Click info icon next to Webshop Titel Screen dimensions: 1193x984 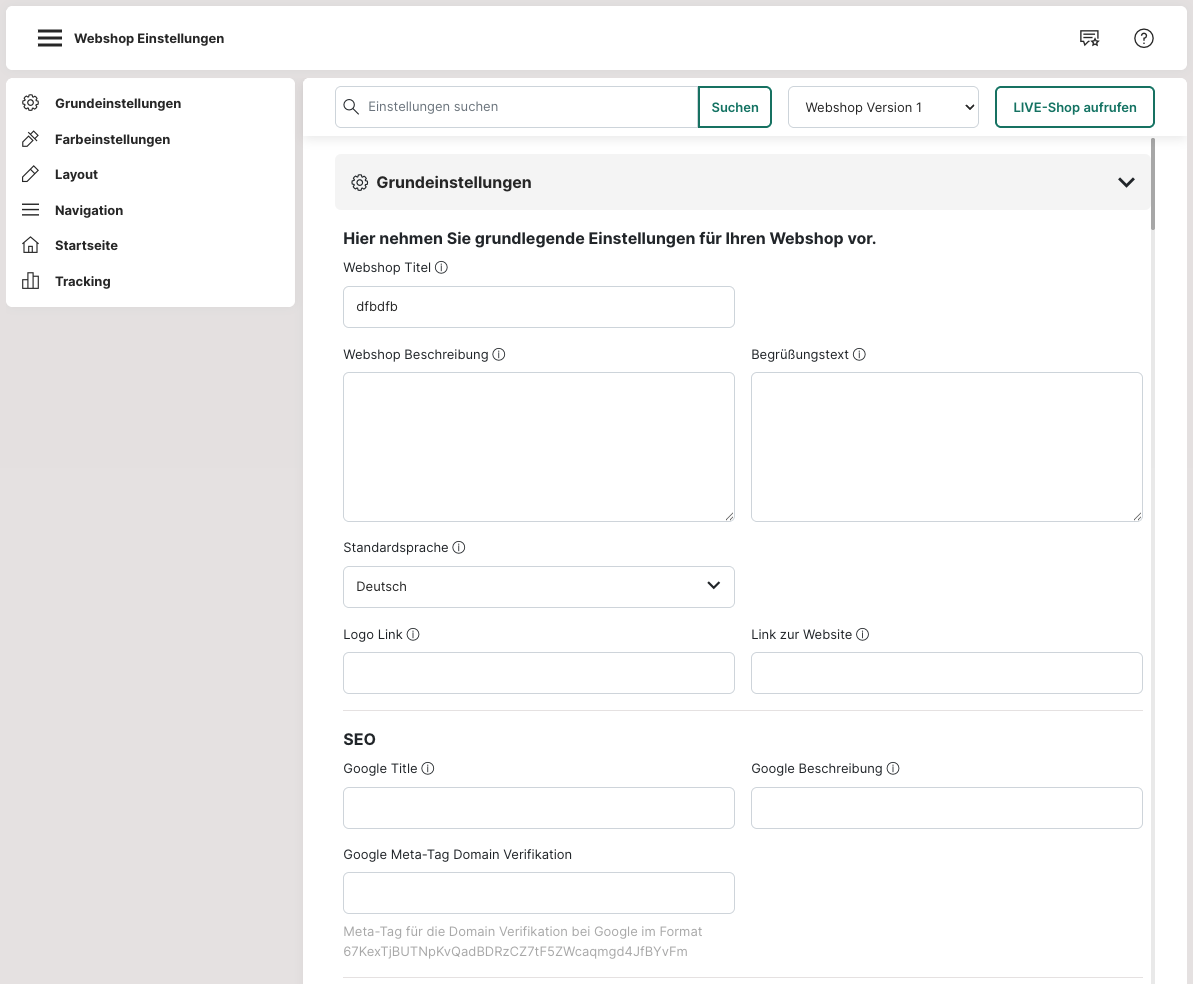tap(442, 268)
